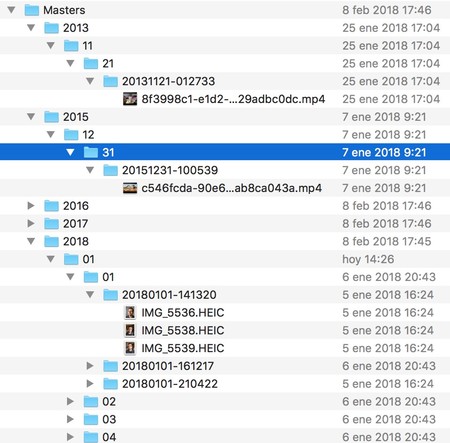Collapse the 2015 folder triangle

(x=31, y=117)
